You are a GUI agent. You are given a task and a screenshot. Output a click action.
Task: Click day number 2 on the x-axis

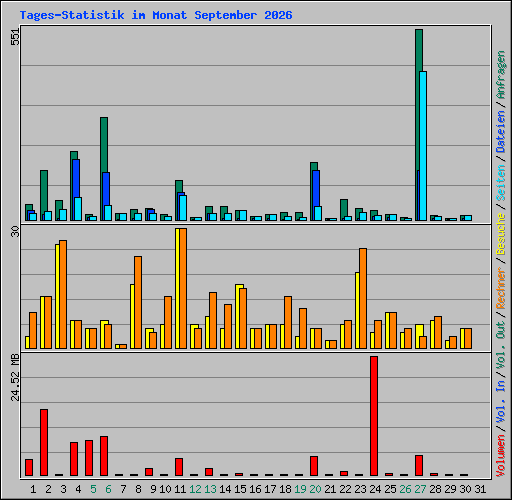pyautogui.click(x=48, y=489)
